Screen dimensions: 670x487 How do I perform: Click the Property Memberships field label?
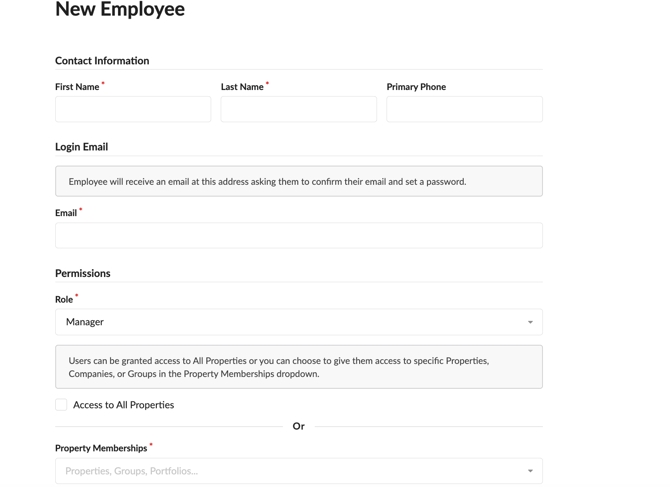coord(101,448)
